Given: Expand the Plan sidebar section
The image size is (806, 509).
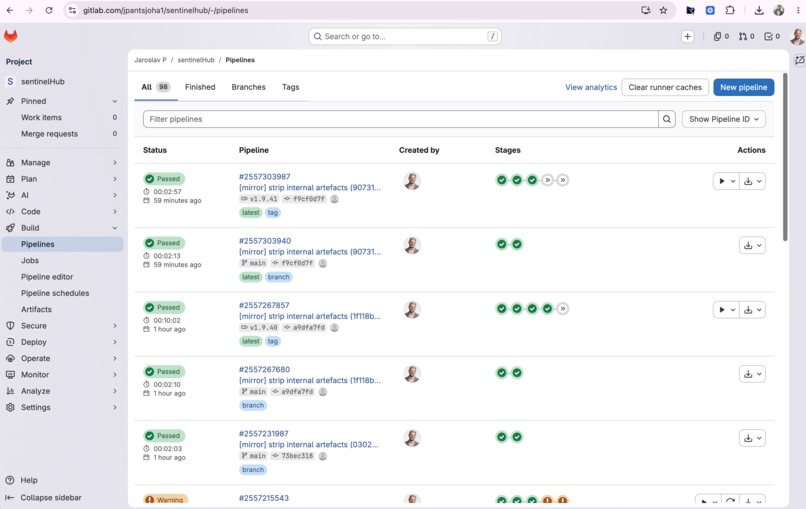Looking at the screenshot, I should click(x=62, y=179).
